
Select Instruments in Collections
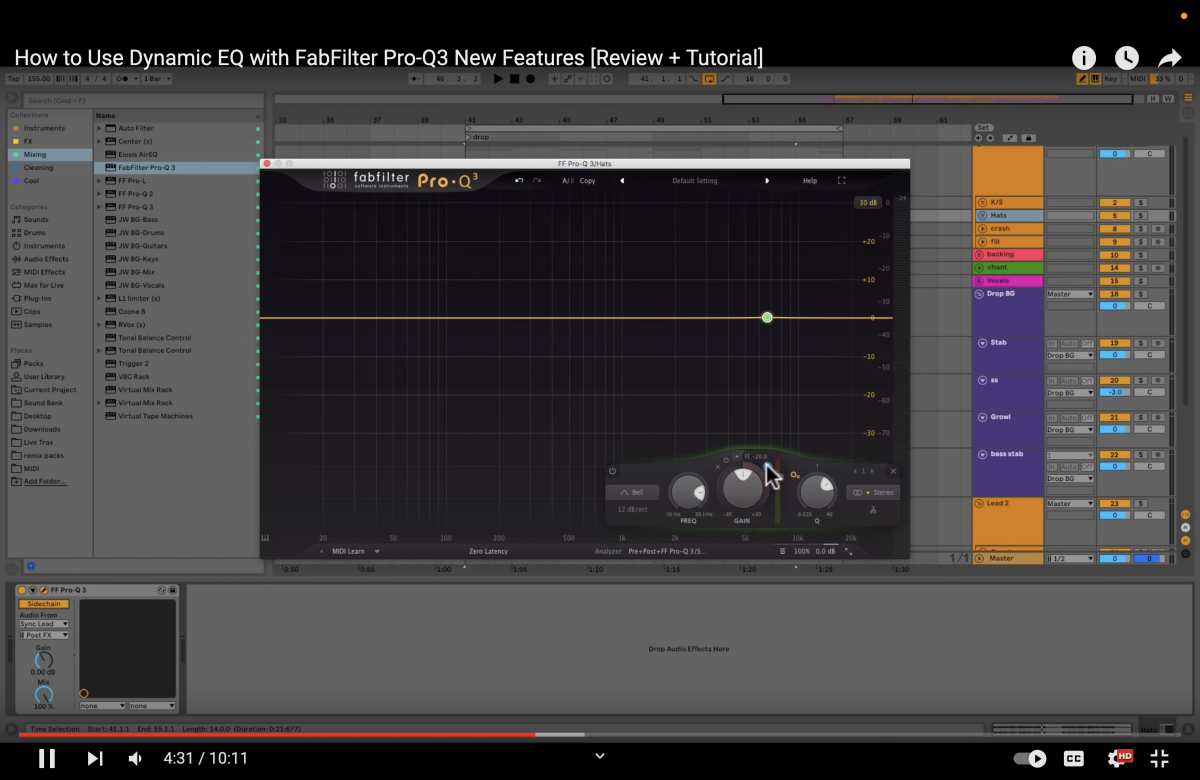point(44,128)
